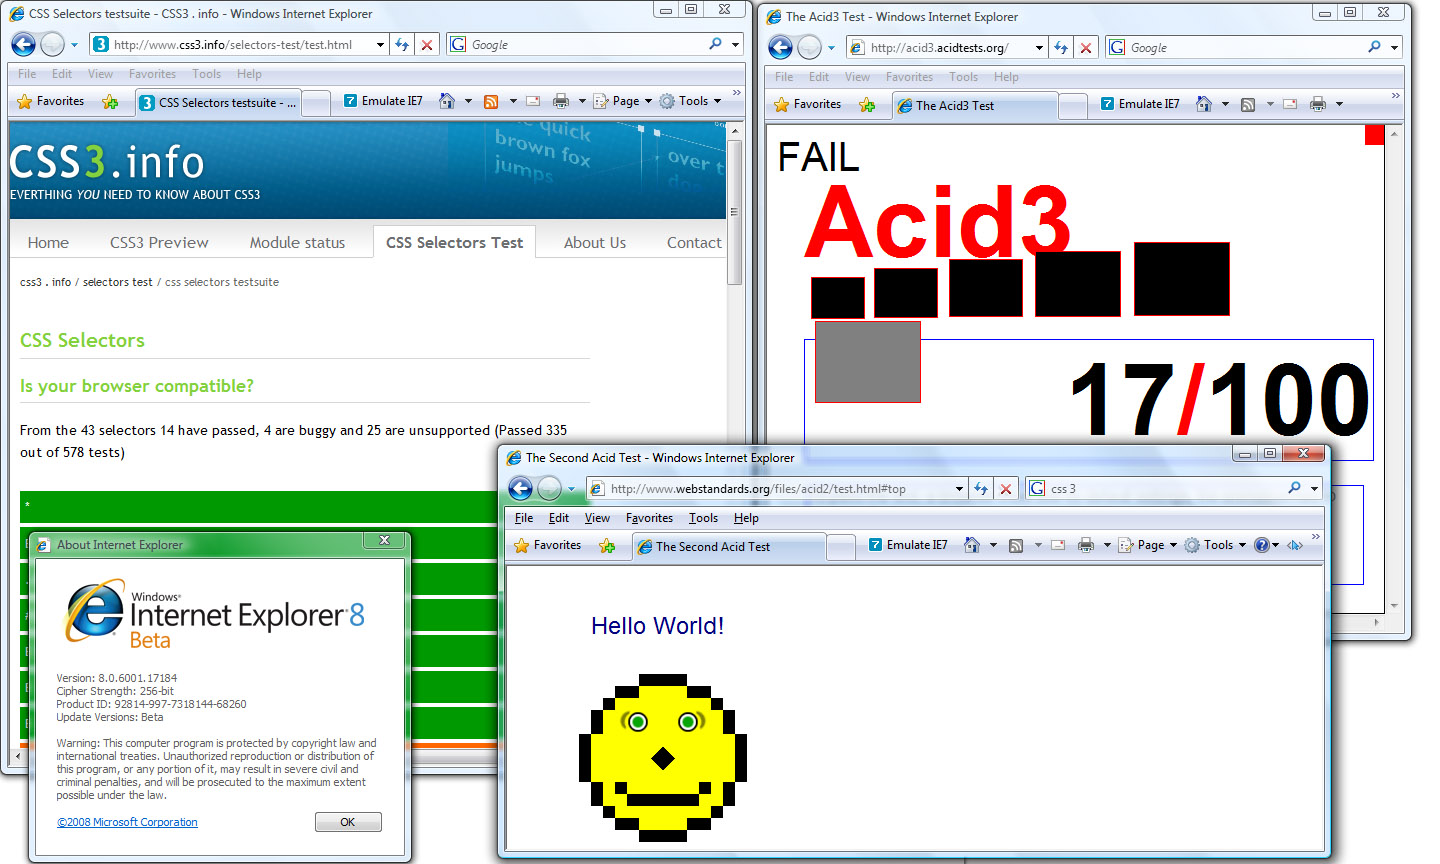
Task: Click Print icon in Second Acid Test window
Action: (x=1086, y=545)
